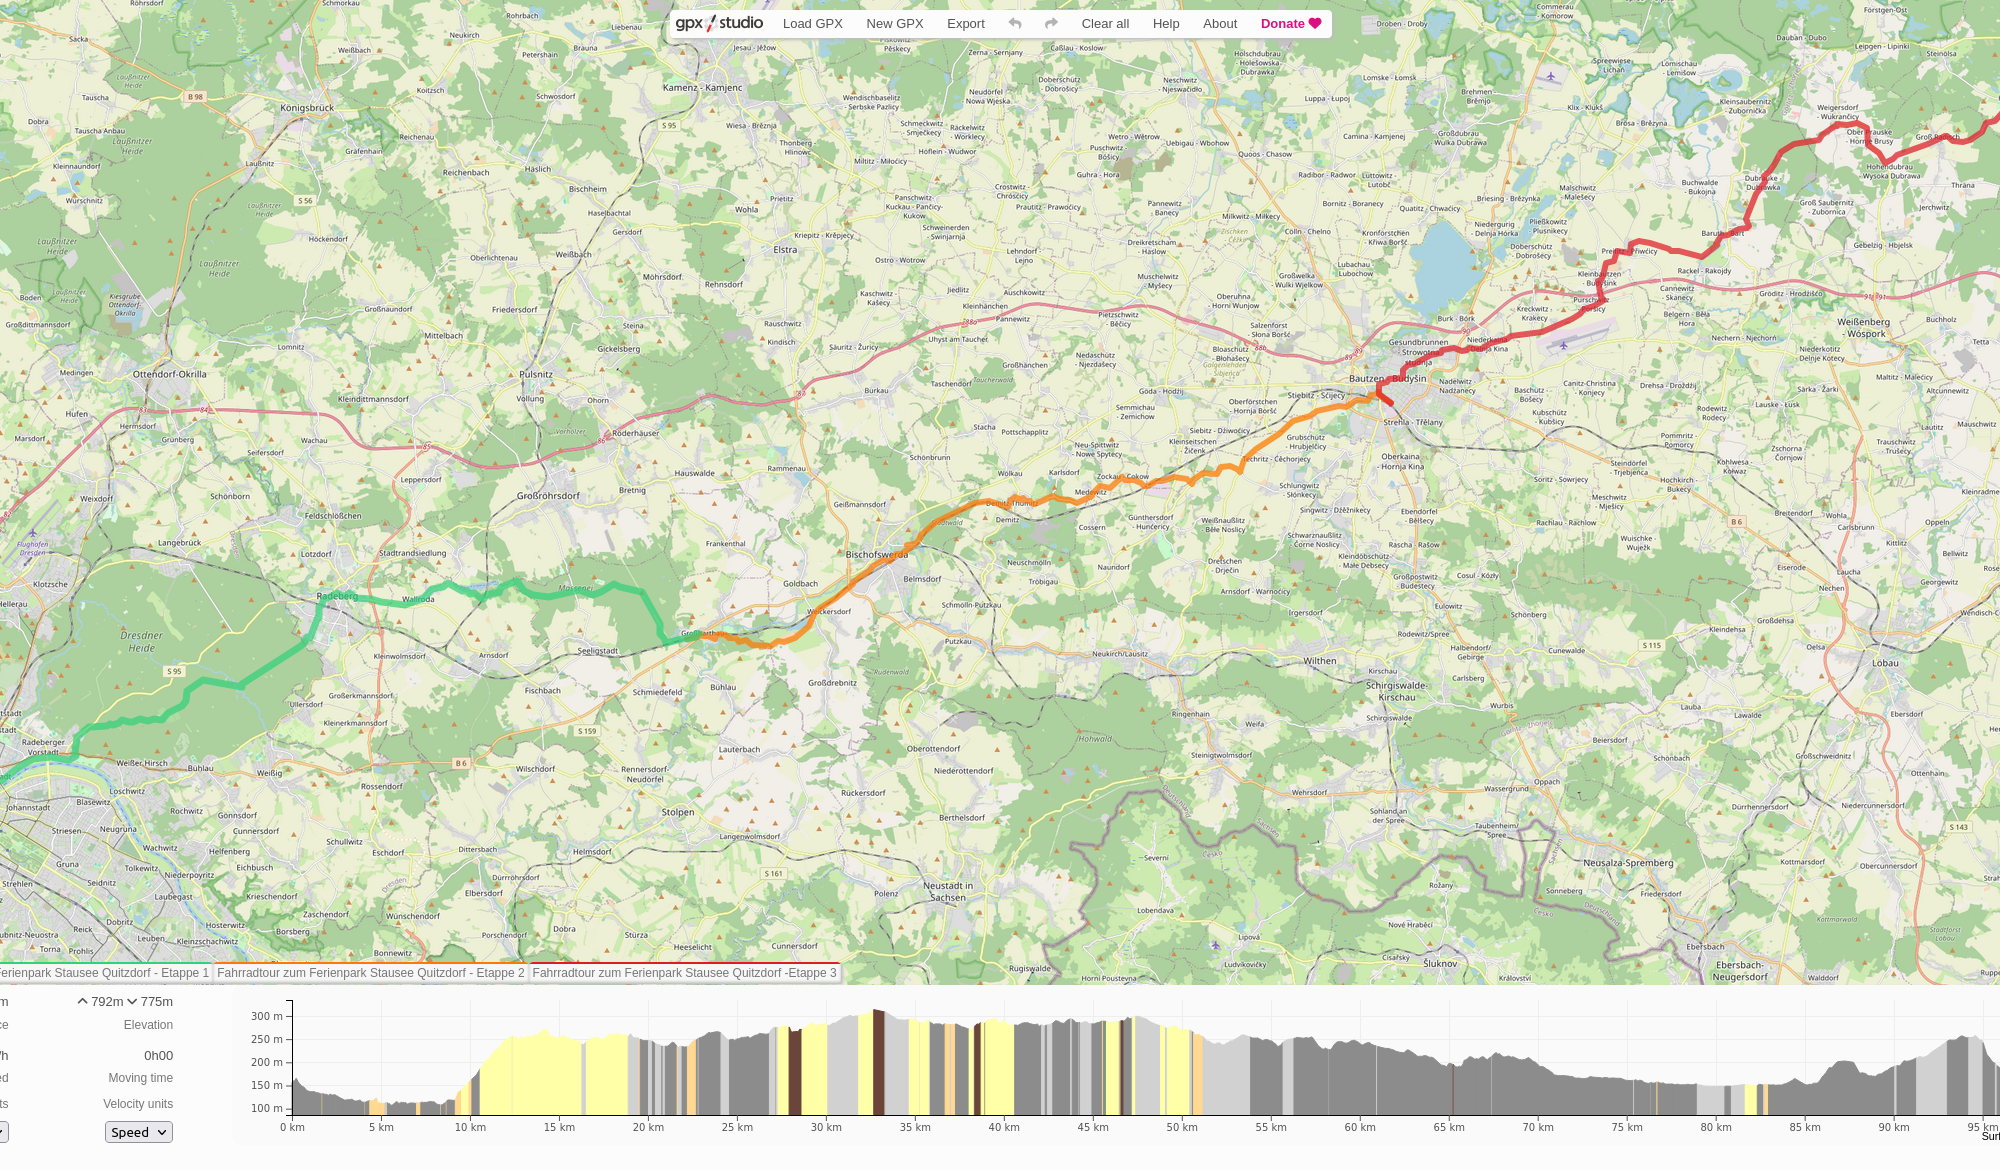Switch to the Etappe 2 track tab

pos(370,972)
